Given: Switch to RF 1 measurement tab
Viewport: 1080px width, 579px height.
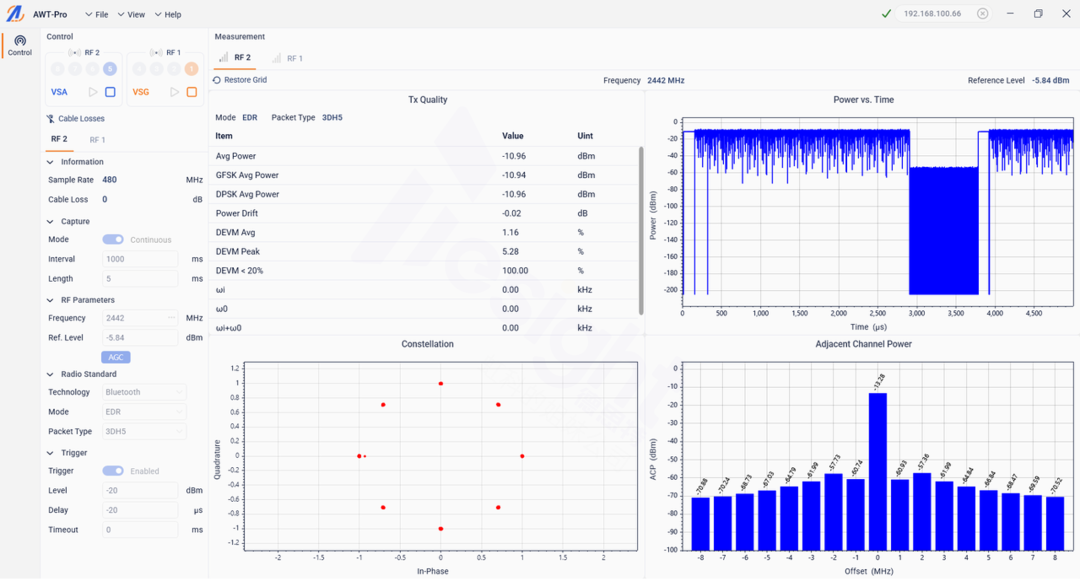Looking at the screenshot, I should click(x=288, y=58).
